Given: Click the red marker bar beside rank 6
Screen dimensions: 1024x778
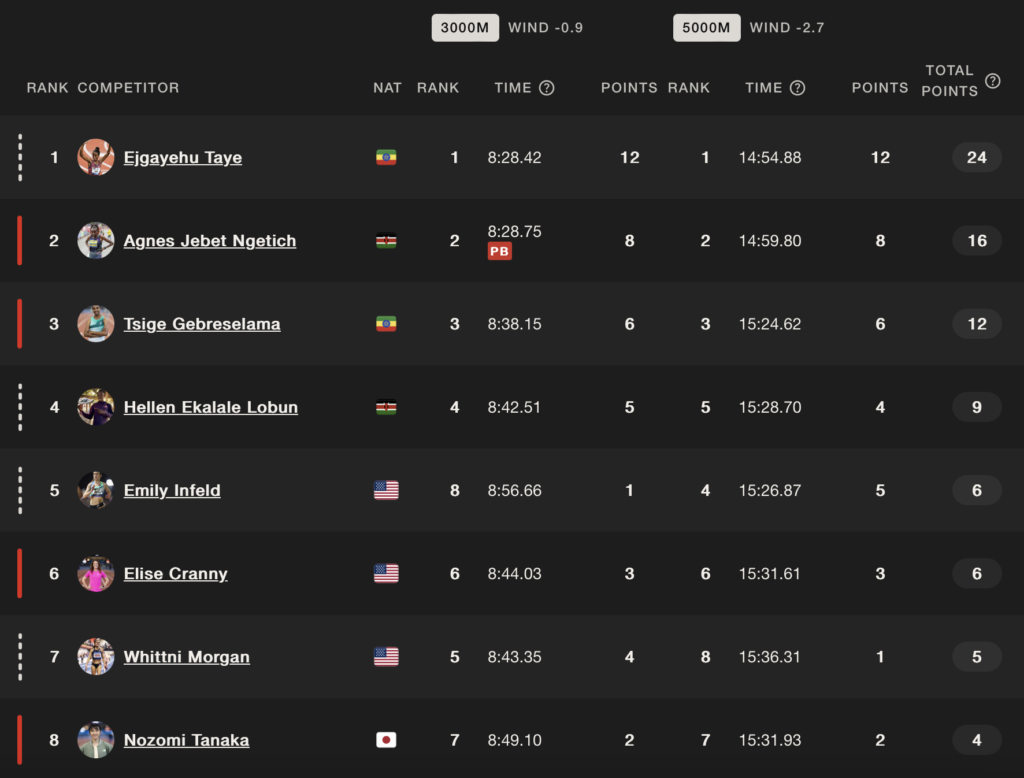Looking at the screenshot, I should click(20, 574).
